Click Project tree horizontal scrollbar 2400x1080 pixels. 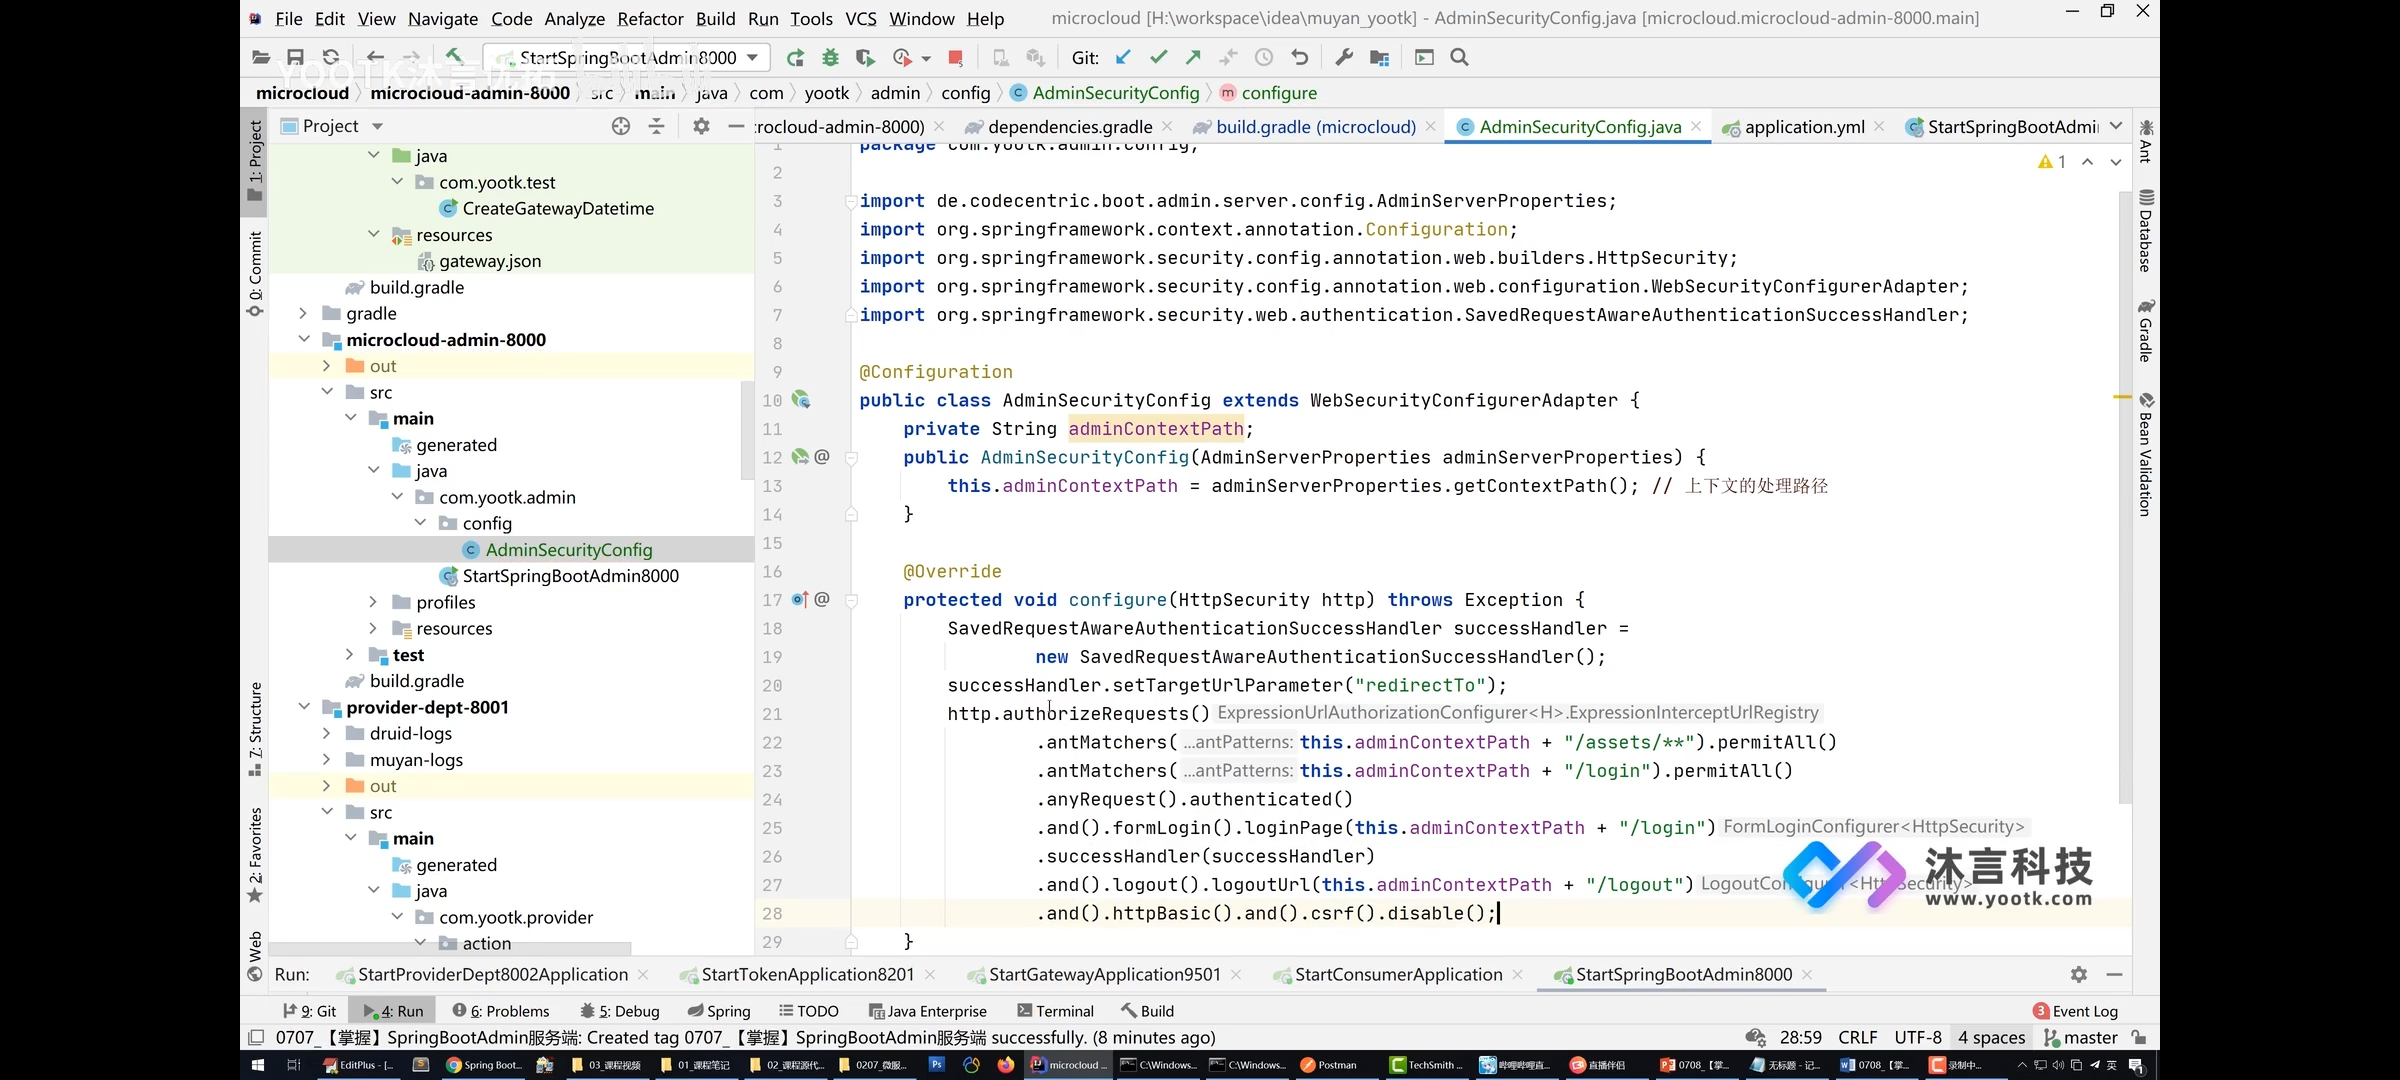(450, 947)
